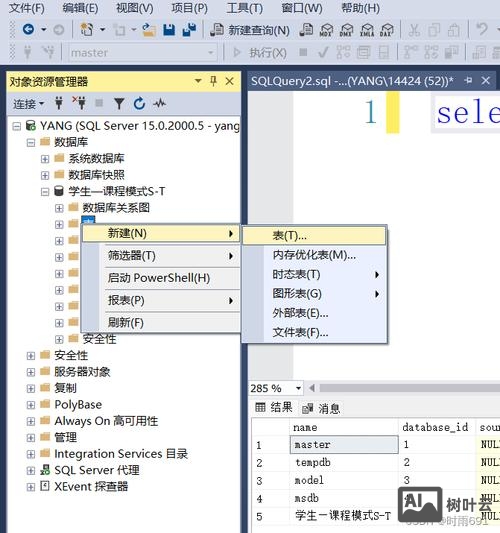500x533 pixels.
Task: Click the Execute (执行) button
Action: tap(260, 53)
